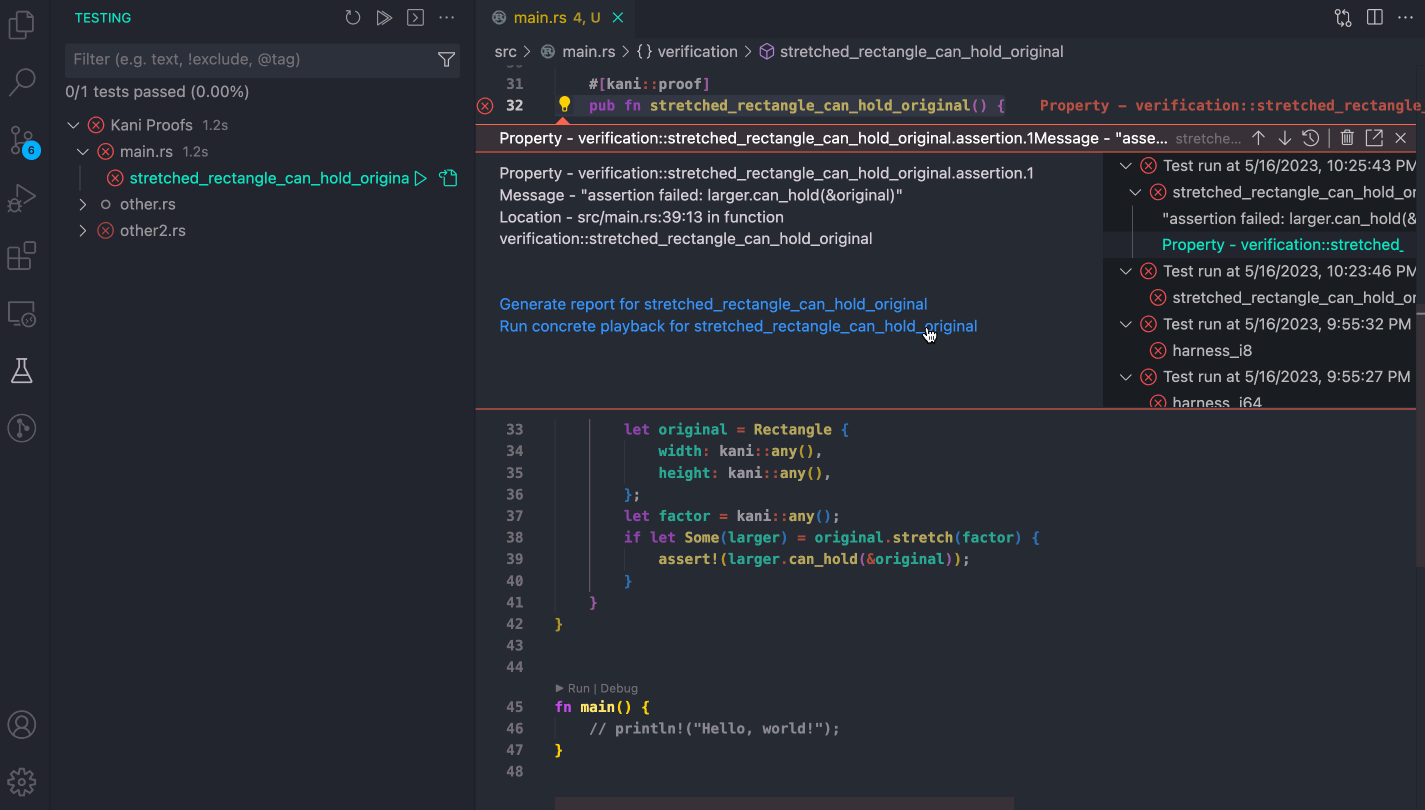Select the Testing flask icon
1425x810 pixels.
pos(22,371)
